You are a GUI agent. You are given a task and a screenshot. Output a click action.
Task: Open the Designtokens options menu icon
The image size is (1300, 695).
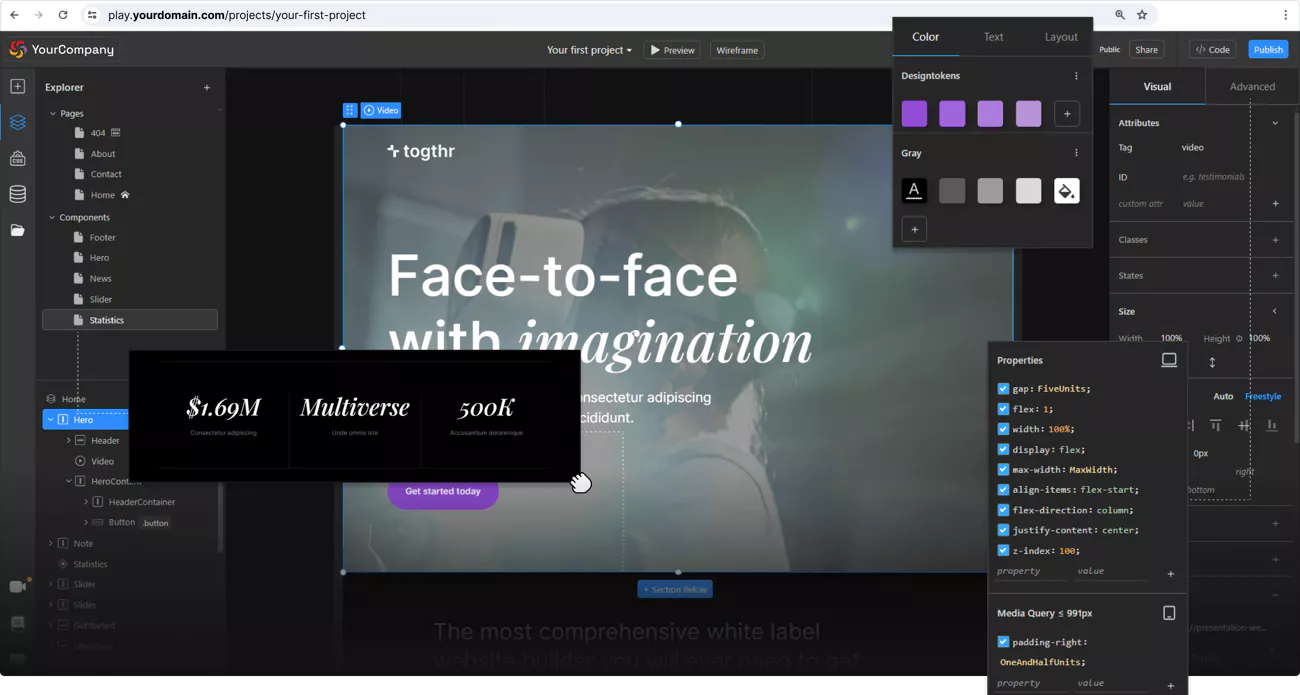click(1076, 75)
